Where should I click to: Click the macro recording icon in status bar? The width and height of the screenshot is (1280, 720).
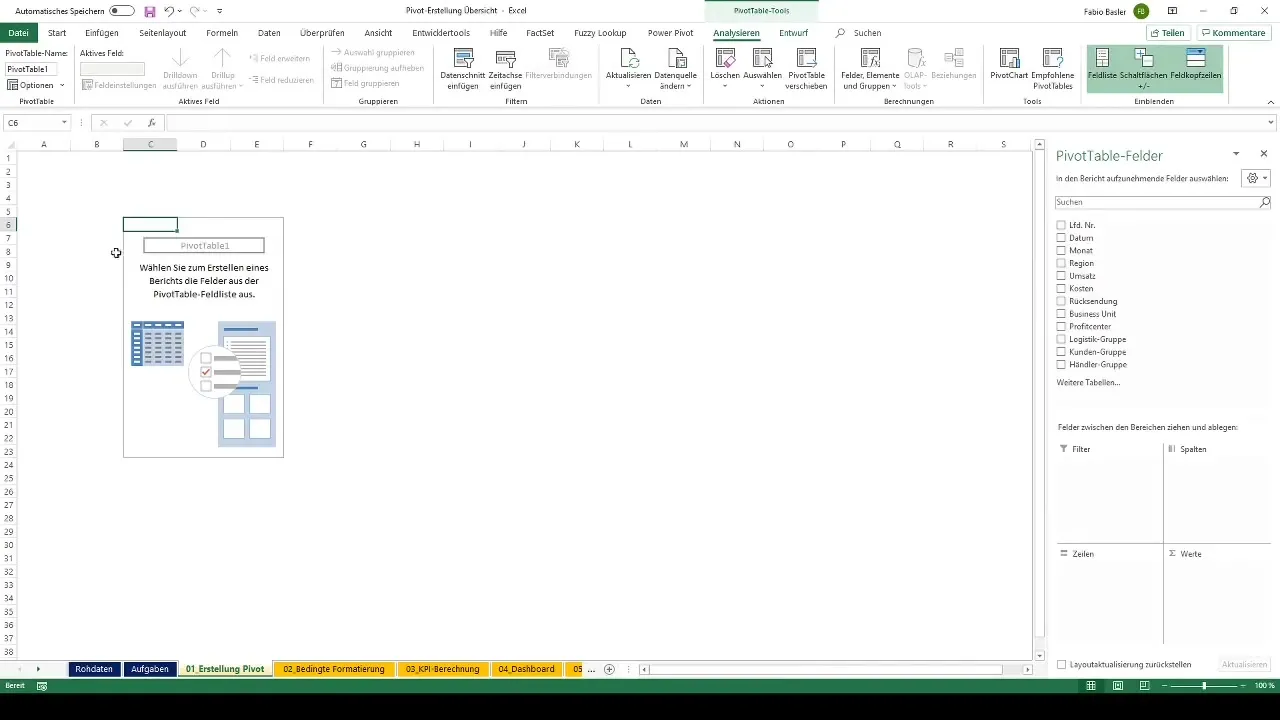(x=42, y=686)
